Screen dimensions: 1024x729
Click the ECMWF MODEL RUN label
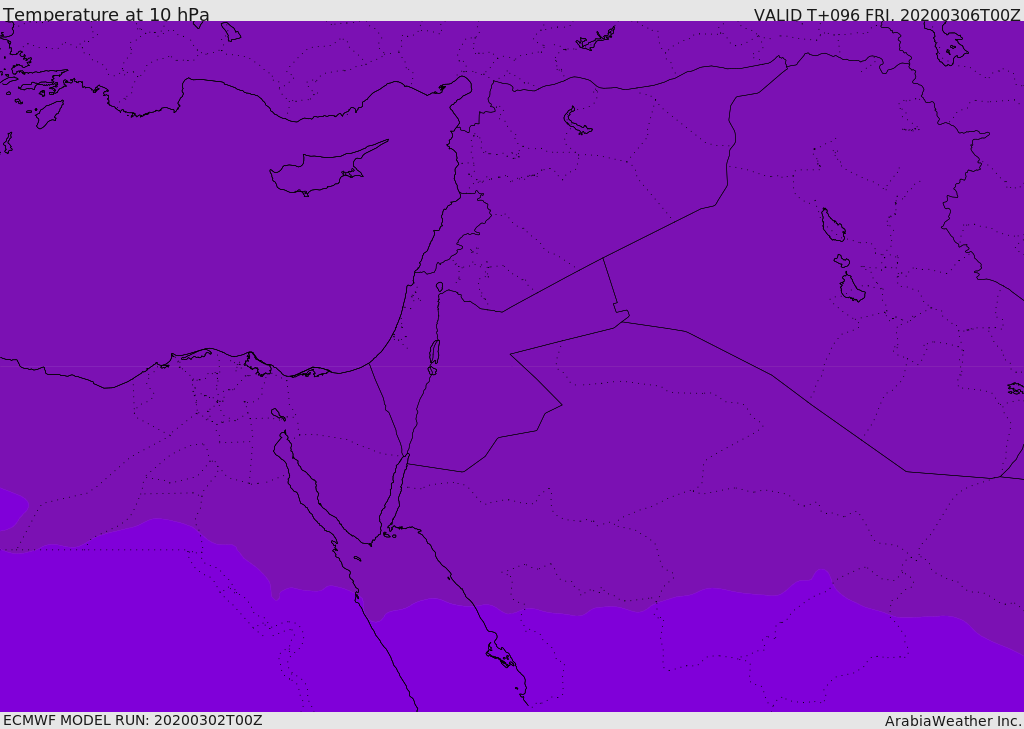pyautogui.click(x=132, y=720)
